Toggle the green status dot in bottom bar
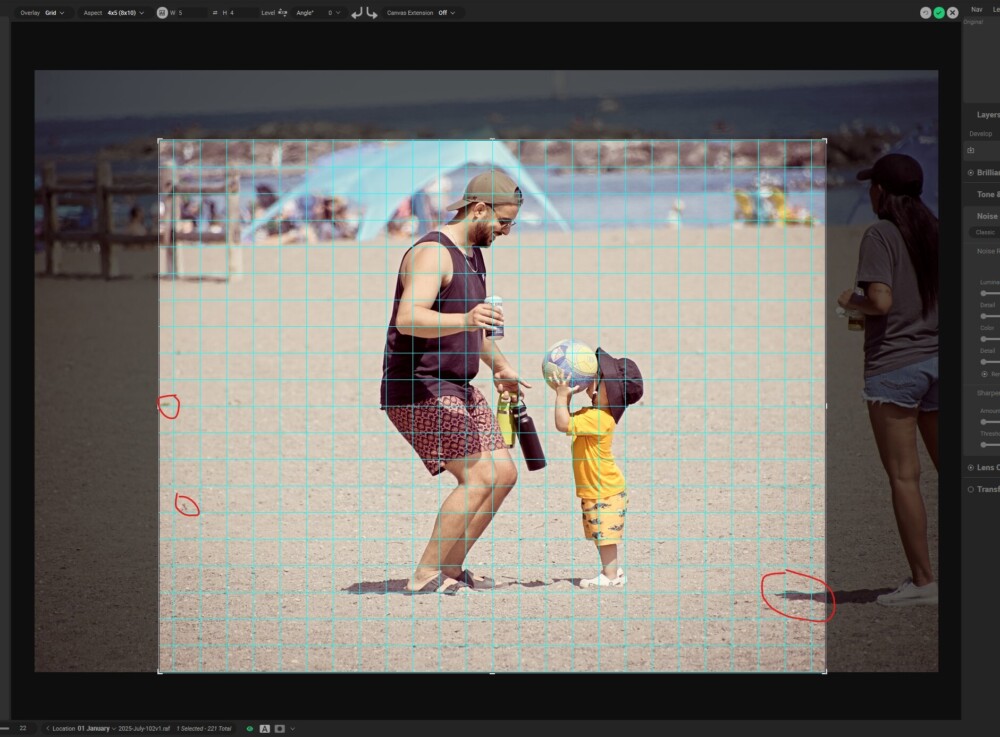This screenshot has width=1000, height=737. click(248, 729)
